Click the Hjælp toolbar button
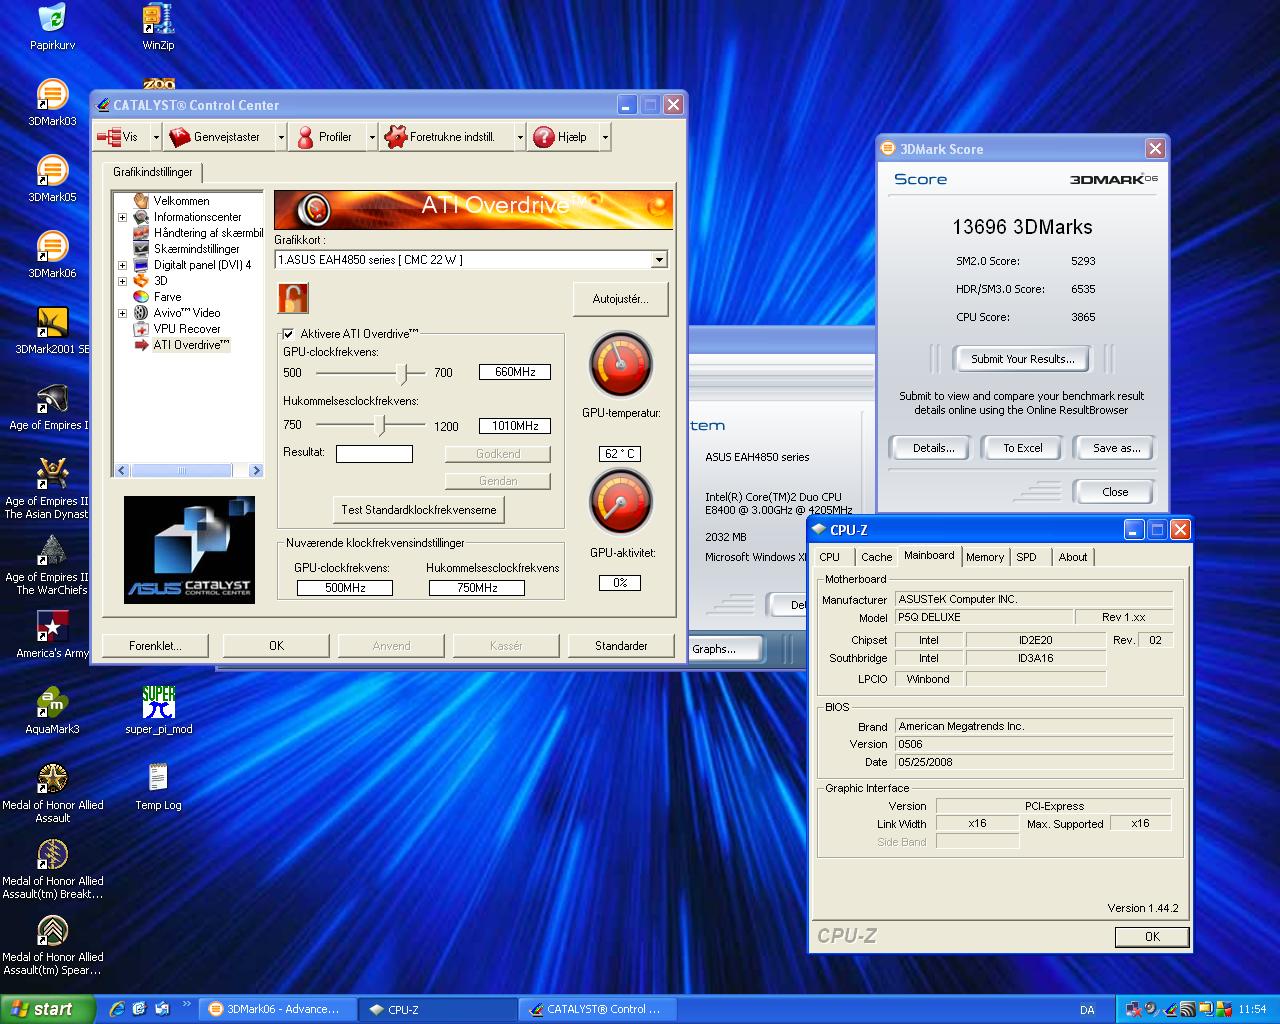Image resolution: width=1280 pixels, height=1024 pixels. pos(563,137)
